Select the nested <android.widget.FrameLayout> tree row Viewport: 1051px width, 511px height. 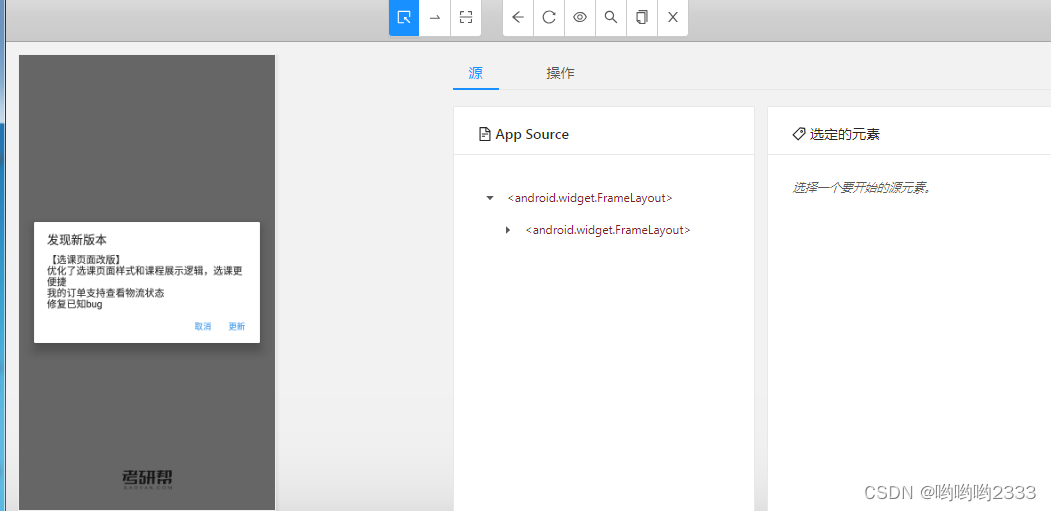tap(608, 230)
